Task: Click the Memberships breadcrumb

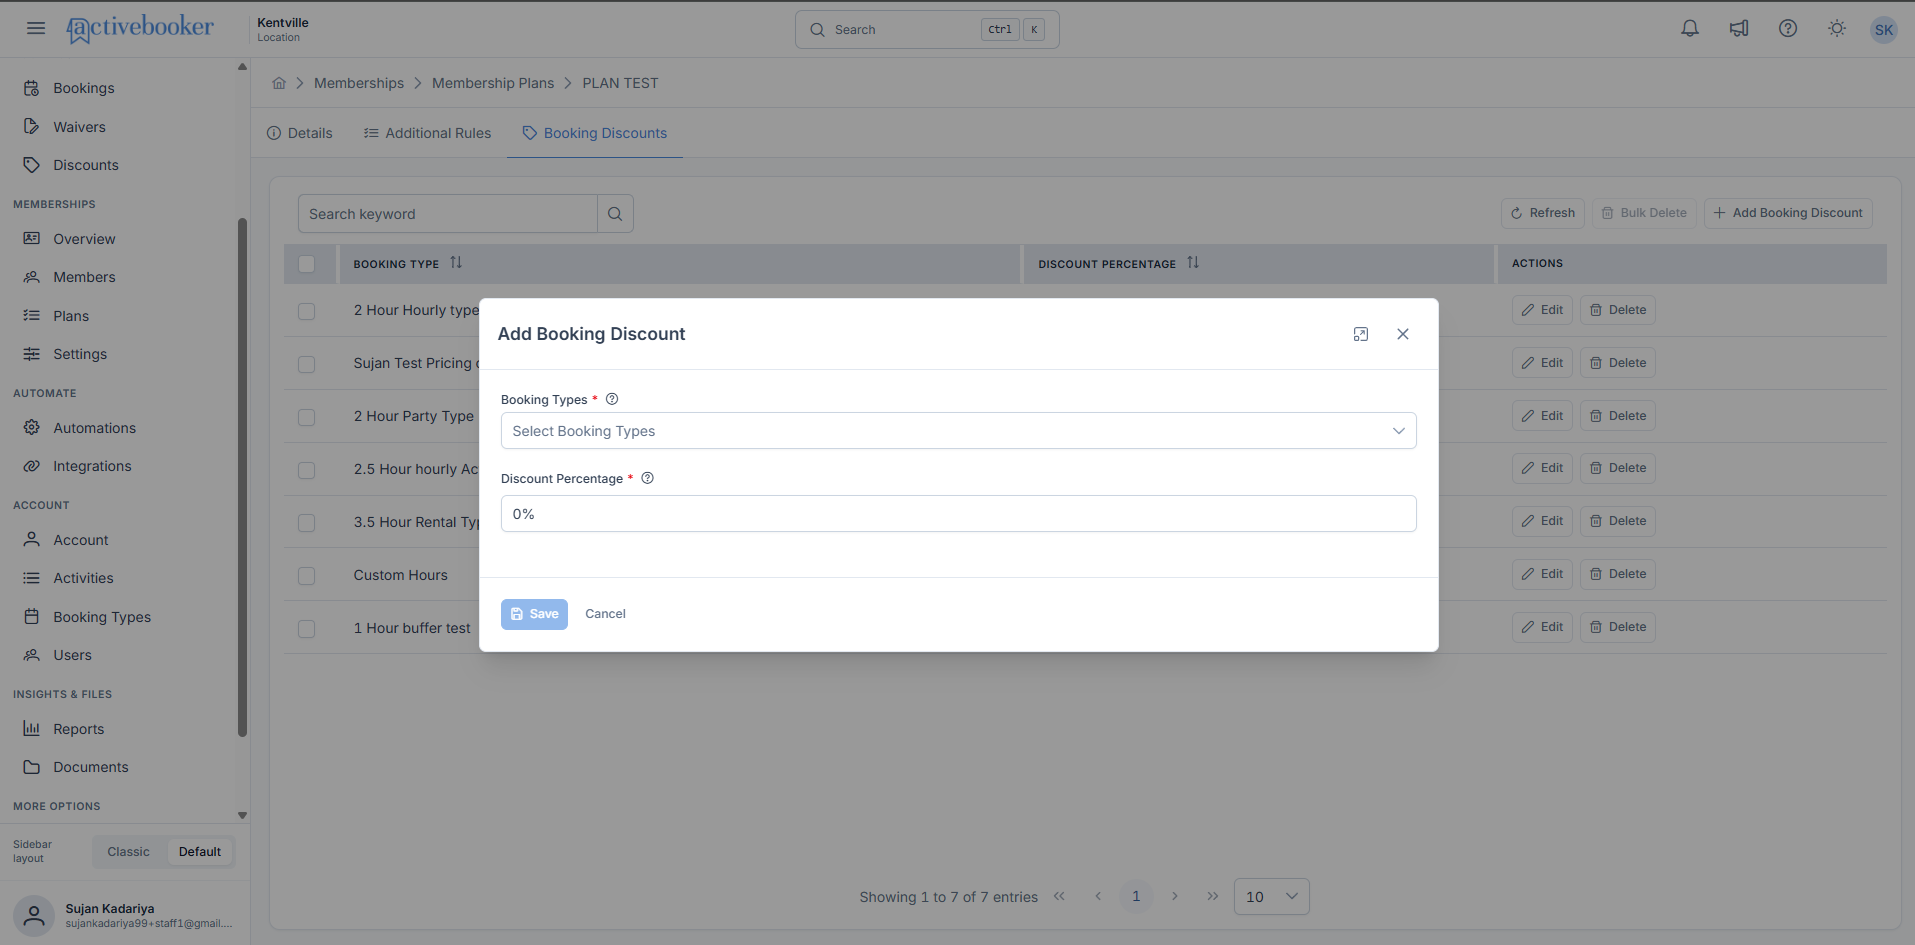Action: click(359, 83)
